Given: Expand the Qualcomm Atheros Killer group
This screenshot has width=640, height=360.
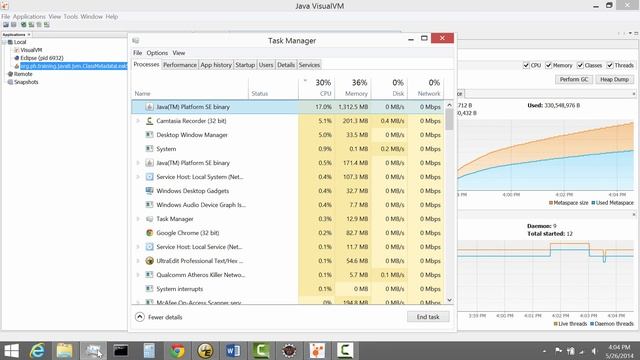Looking at the screenshot, I should (138, 275).
